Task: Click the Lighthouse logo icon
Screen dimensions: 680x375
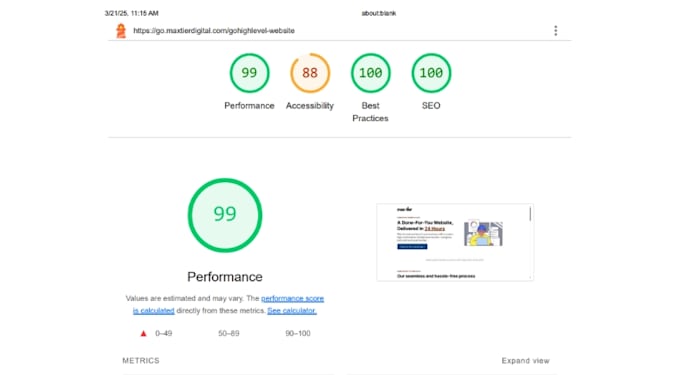Action: click(x=121, y=31)
